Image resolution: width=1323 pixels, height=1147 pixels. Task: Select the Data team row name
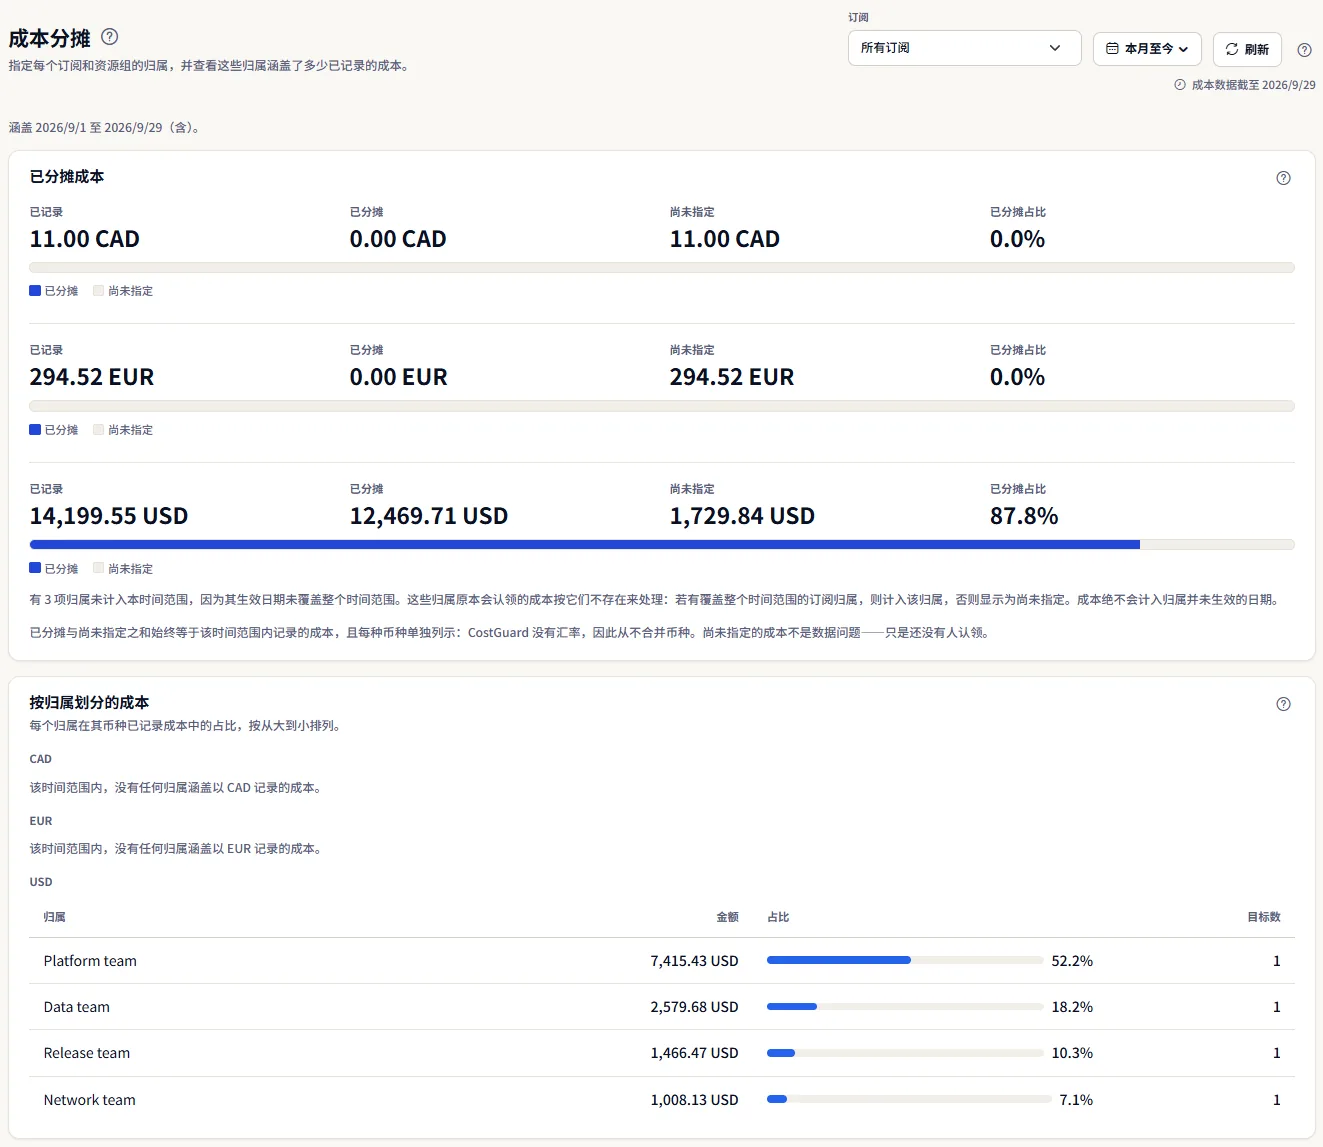pos(77,1007)
